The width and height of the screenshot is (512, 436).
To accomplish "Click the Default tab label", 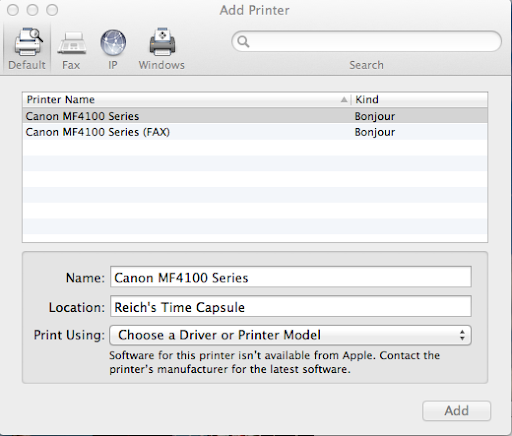I will point(27,65).
